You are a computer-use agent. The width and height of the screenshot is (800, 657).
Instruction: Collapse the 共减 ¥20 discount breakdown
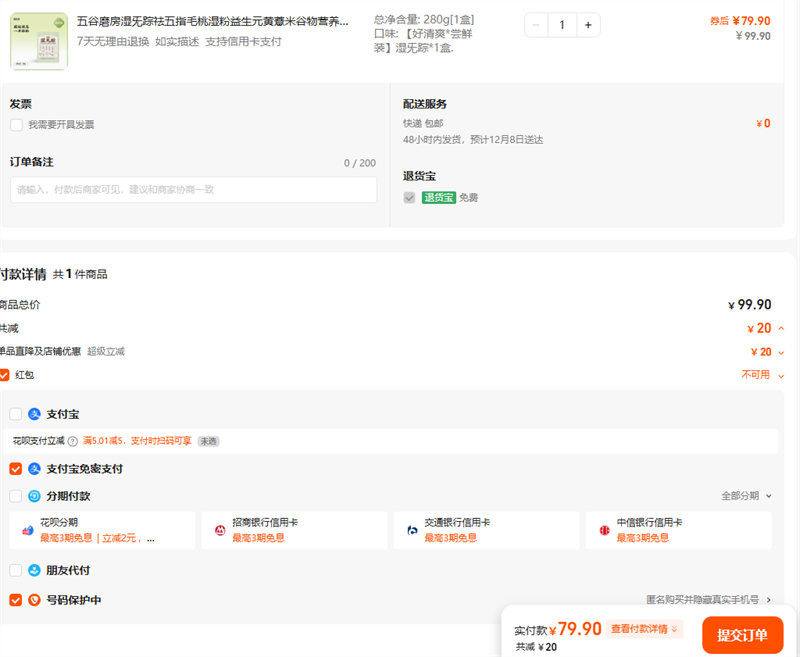pos(781,329)
